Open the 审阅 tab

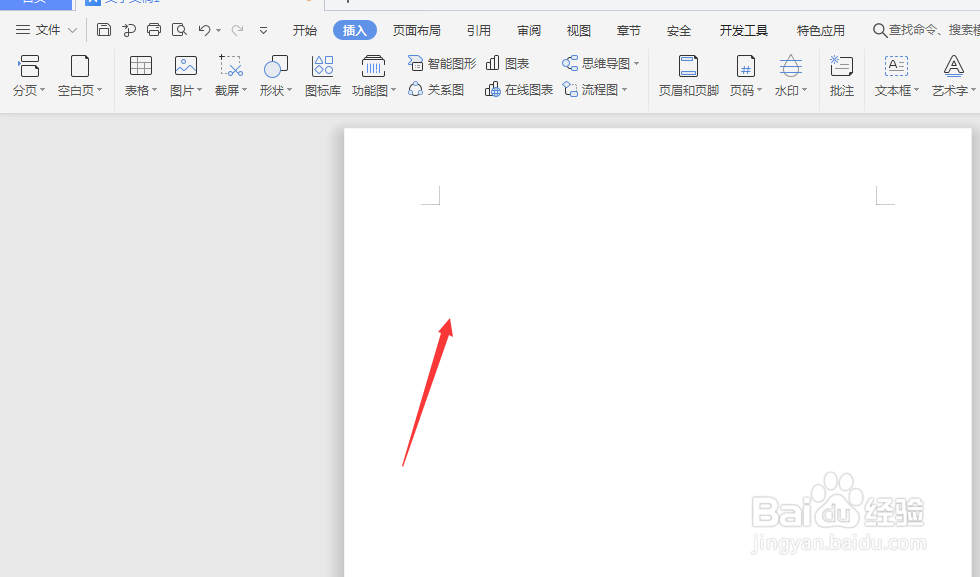pyautogui.click(x=529, y=30)
